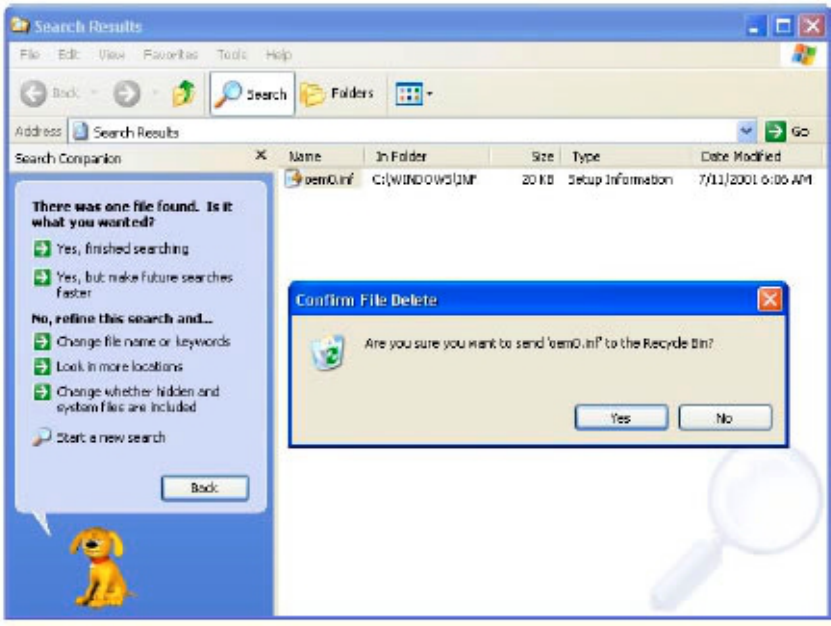Viewport: 831px width, 626px height.
Task: Cancel deletion with the No button
Action: [725, 418]
